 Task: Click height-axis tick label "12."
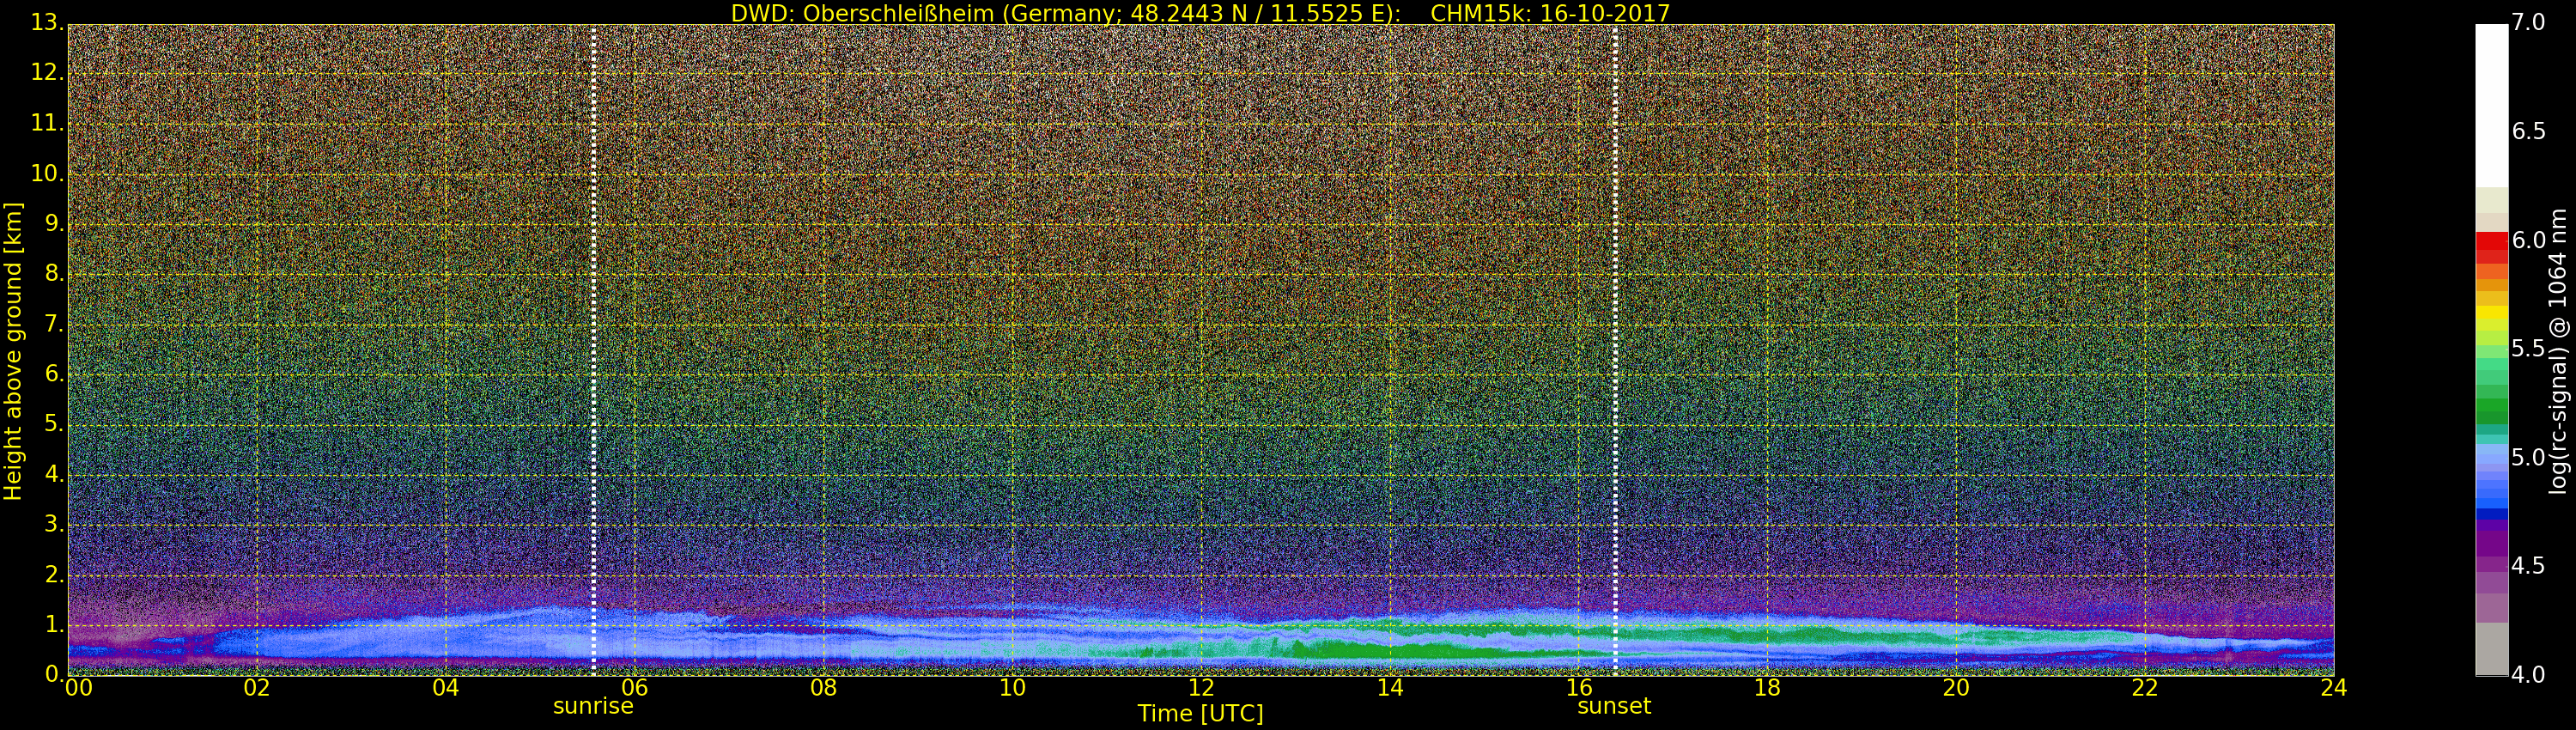(x=47, y=72)
